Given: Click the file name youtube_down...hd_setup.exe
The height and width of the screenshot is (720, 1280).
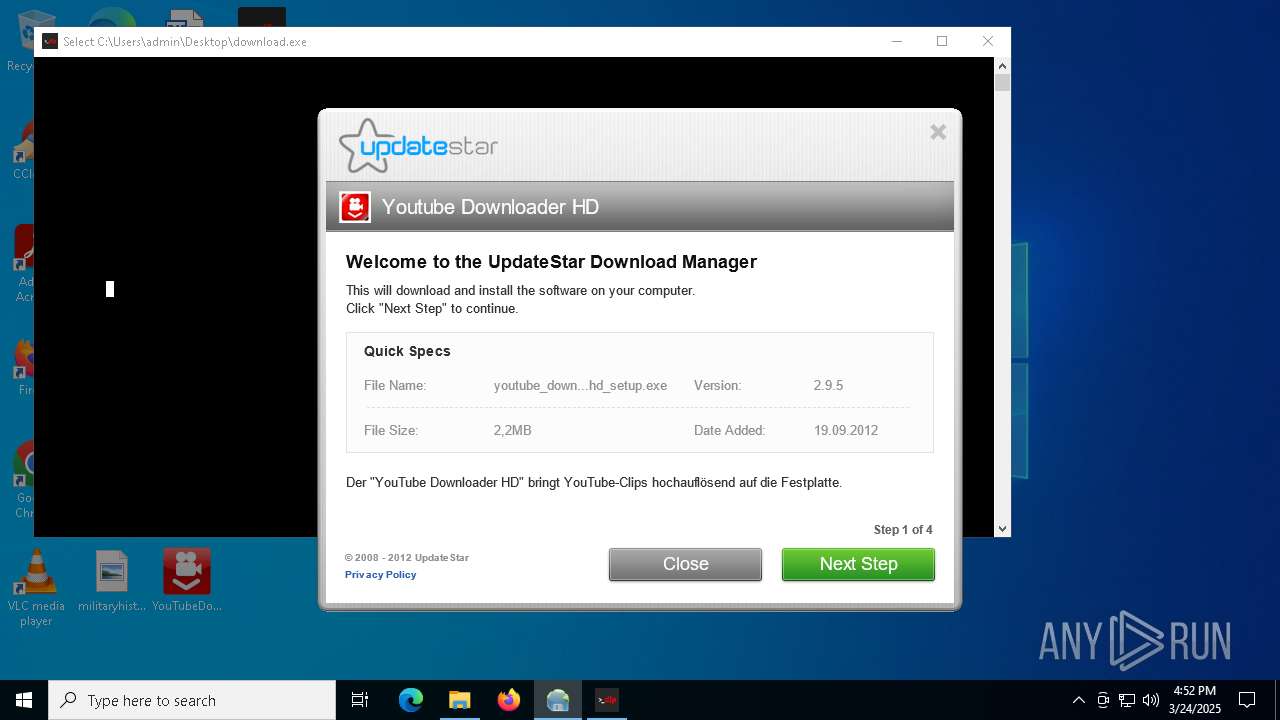Looking at the screenshot, I should click(580, 385).
